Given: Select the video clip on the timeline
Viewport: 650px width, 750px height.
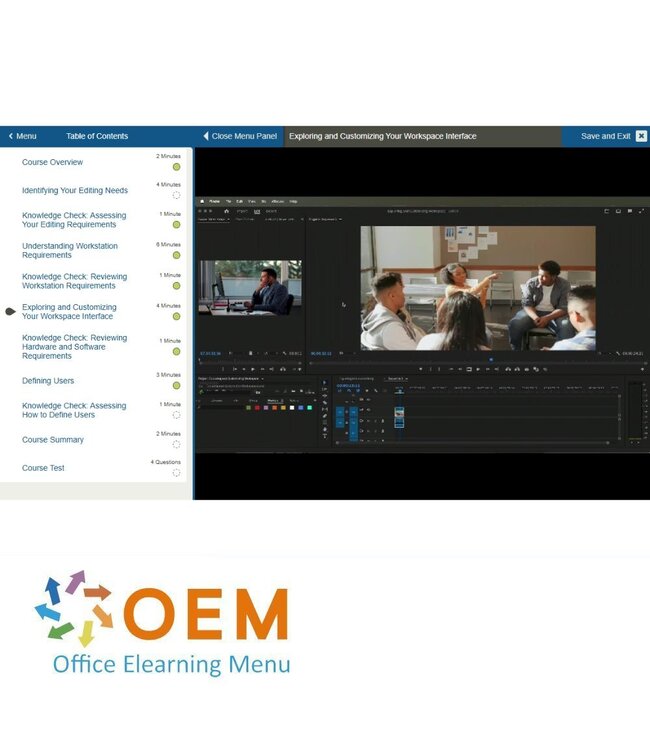Looking at the screenshot, I should click(x=399, y=412).
